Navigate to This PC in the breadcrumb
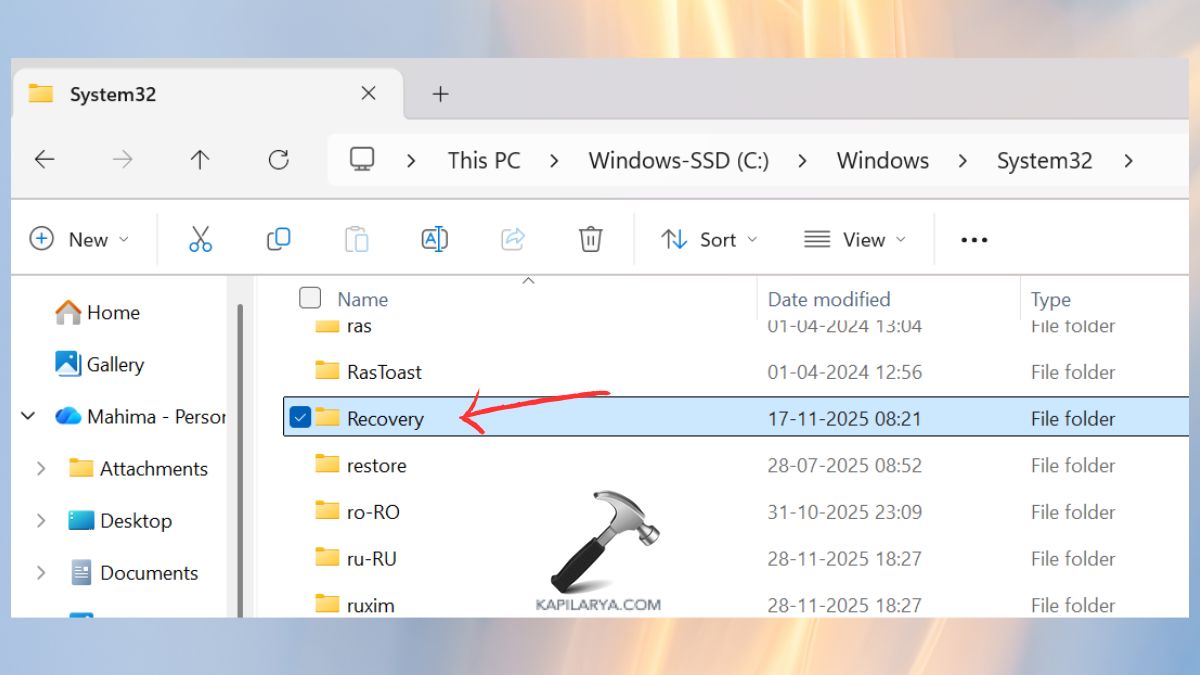This screenshot has height=675, width=1200. [x=483, y=160]
